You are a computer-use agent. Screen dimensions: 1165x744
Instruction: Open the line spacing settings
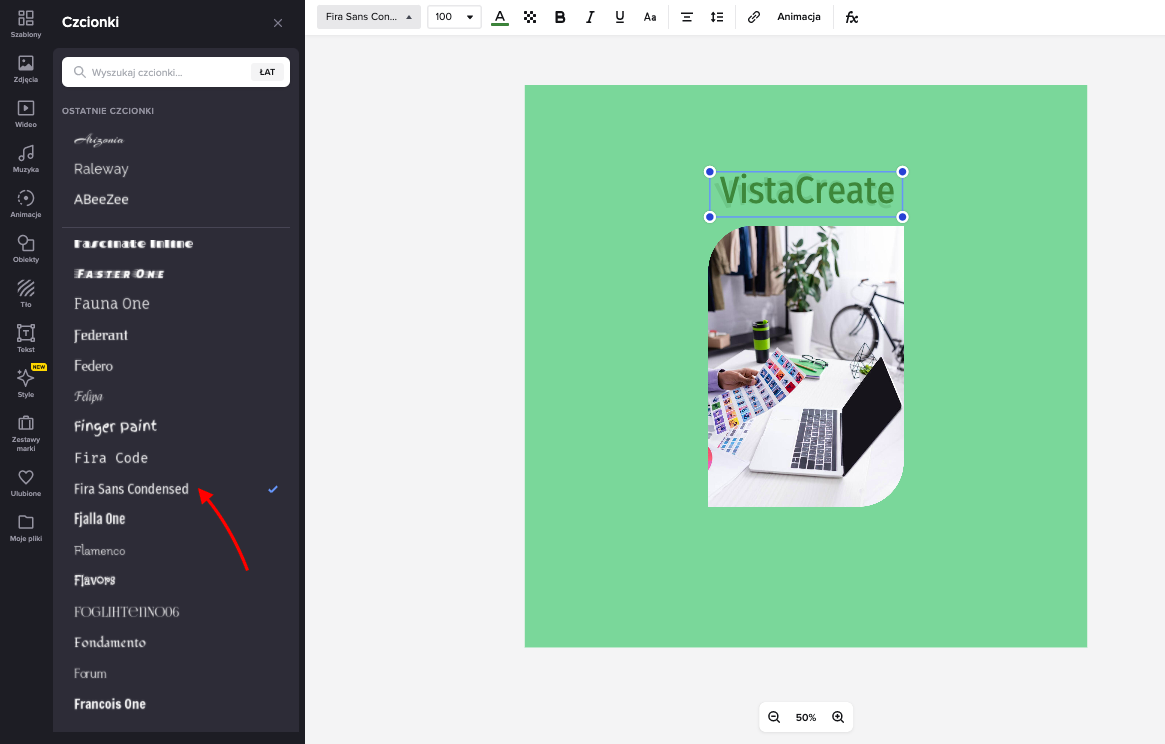point(717,17)
